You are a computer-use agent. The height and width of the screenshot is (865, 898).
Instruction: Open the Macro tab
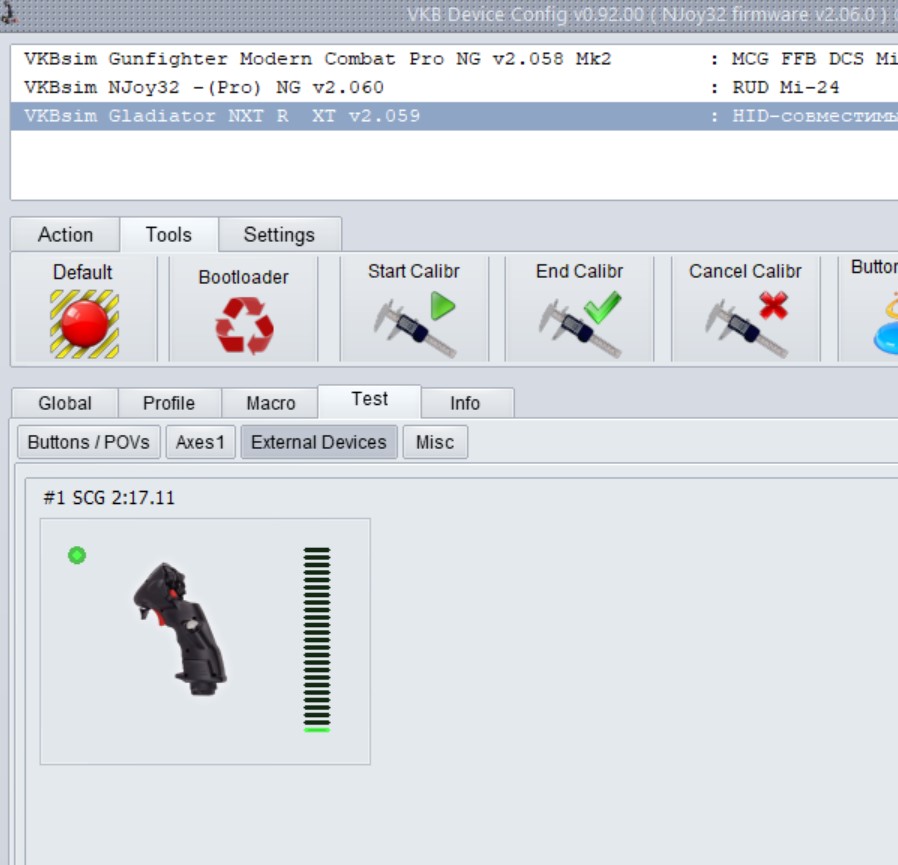(270, 403)
